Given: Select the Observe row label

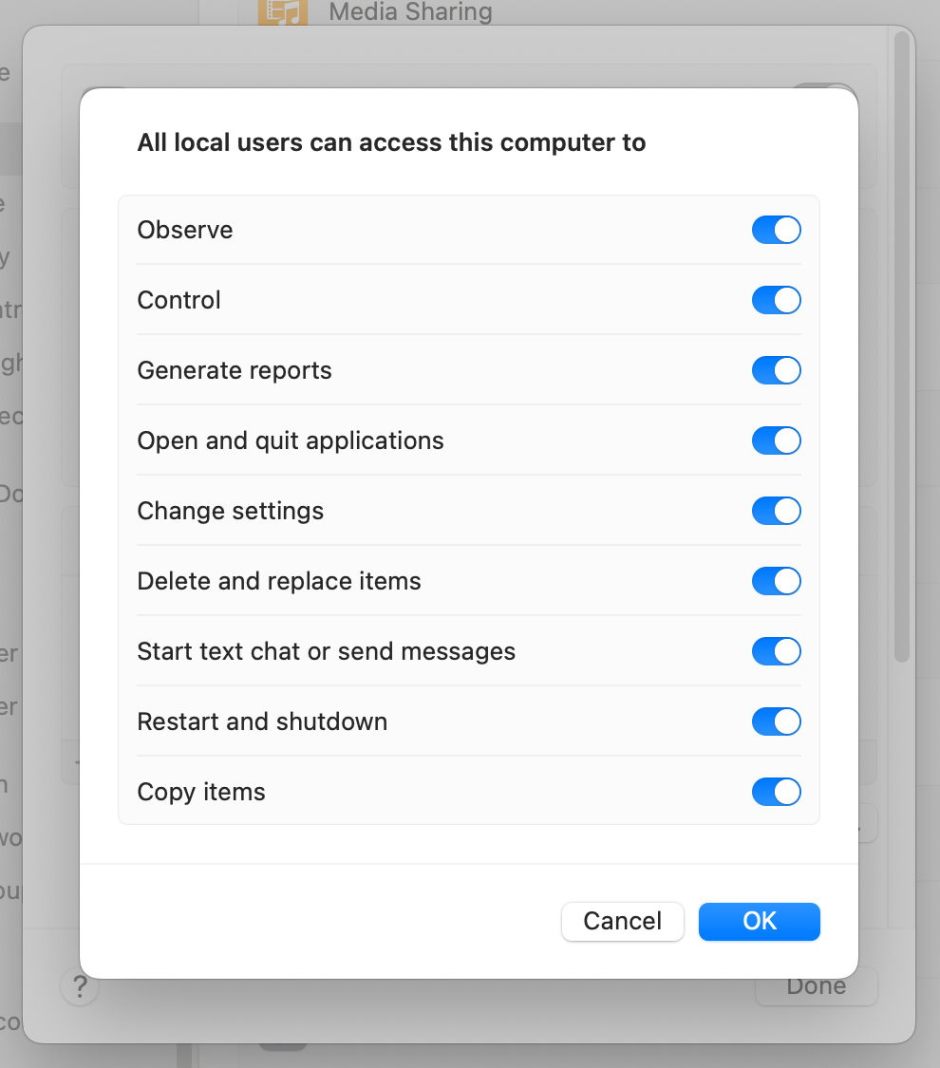Looking at the screenshot, I should [x=184, y=230].
